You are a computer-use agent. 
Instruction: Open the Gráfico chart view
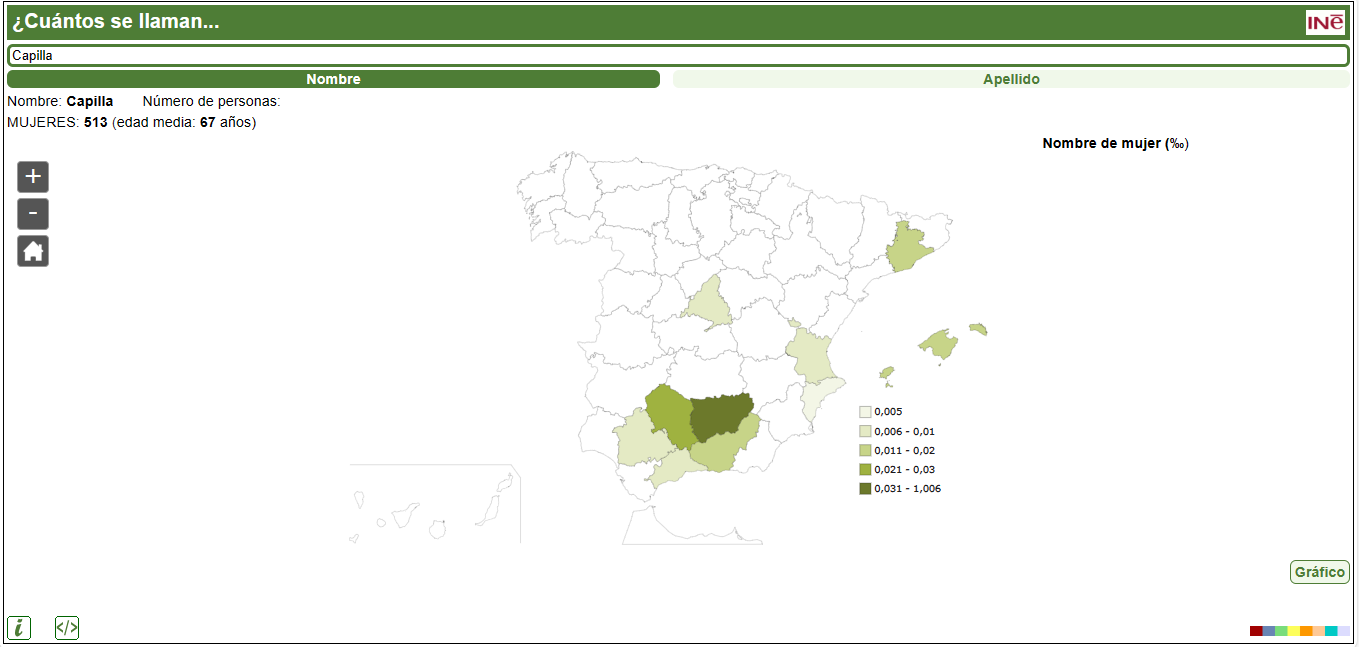1319,572
